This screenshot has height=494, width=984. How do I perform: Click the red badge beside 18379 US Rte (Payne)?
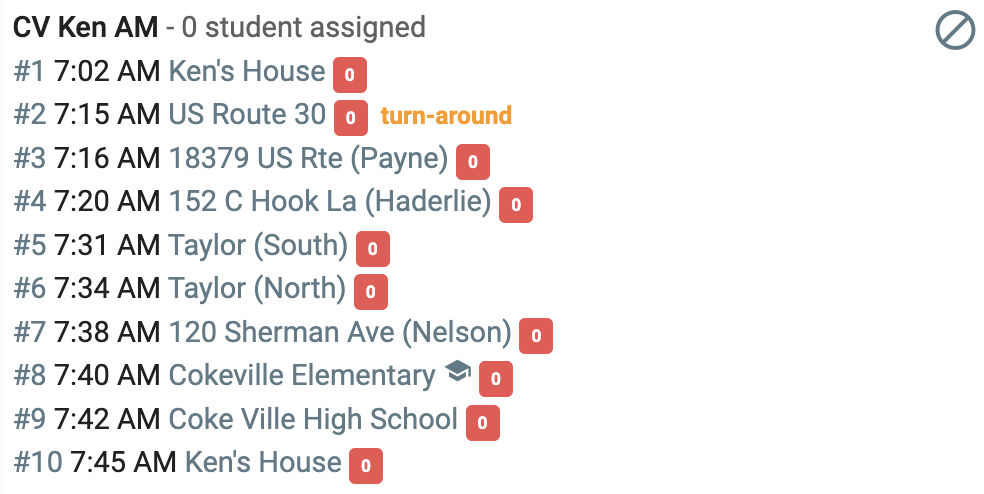(x=473, y=161)
